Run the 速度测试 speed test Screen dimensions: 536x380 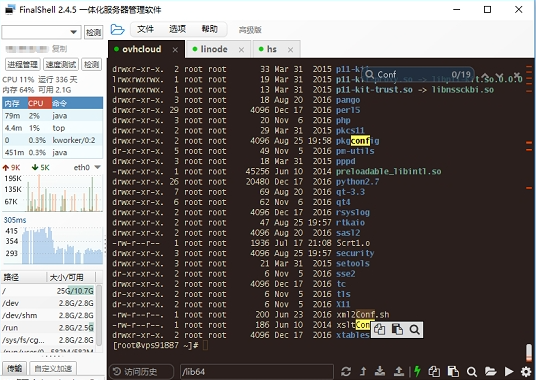point(61,64)
